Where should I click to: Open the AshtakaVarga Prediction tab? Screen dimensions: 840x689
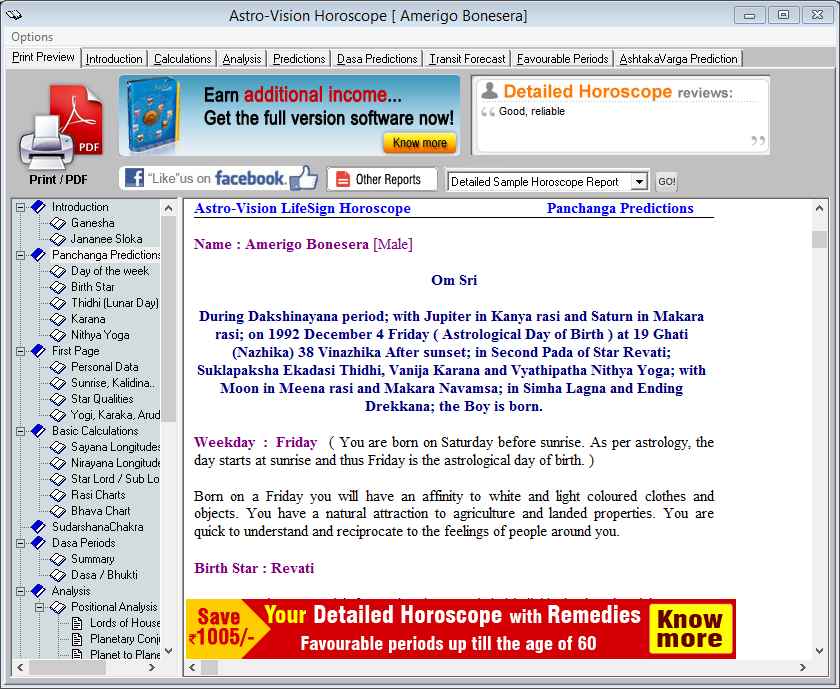(678, 58)
